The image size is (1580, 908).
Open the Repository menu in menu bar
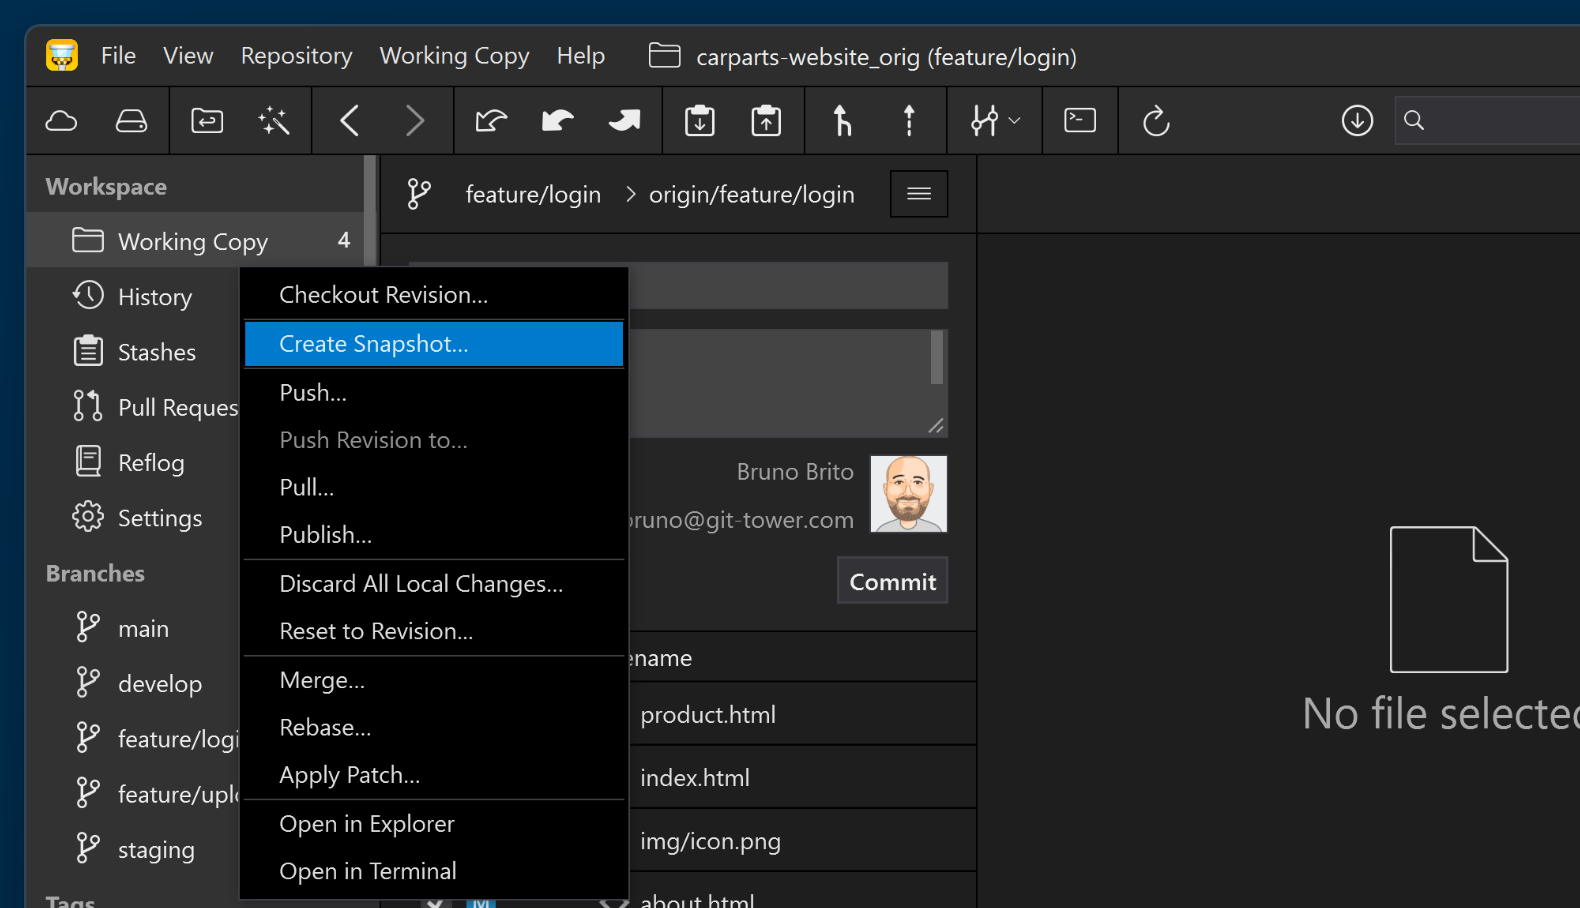296,56
